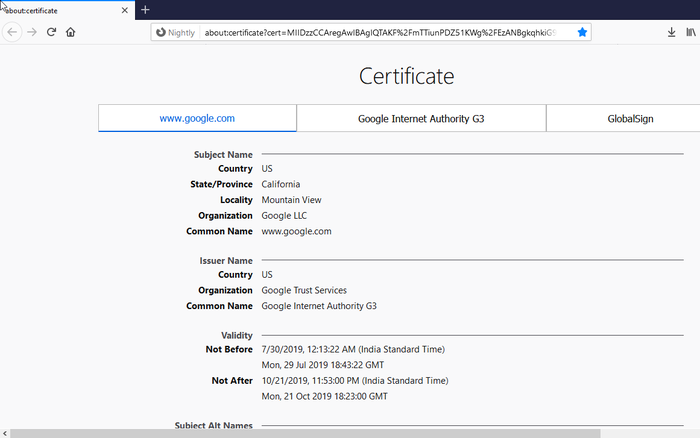Click the blue bookmark star
This screenshot has width=700, height=438.
coord(582,32)
